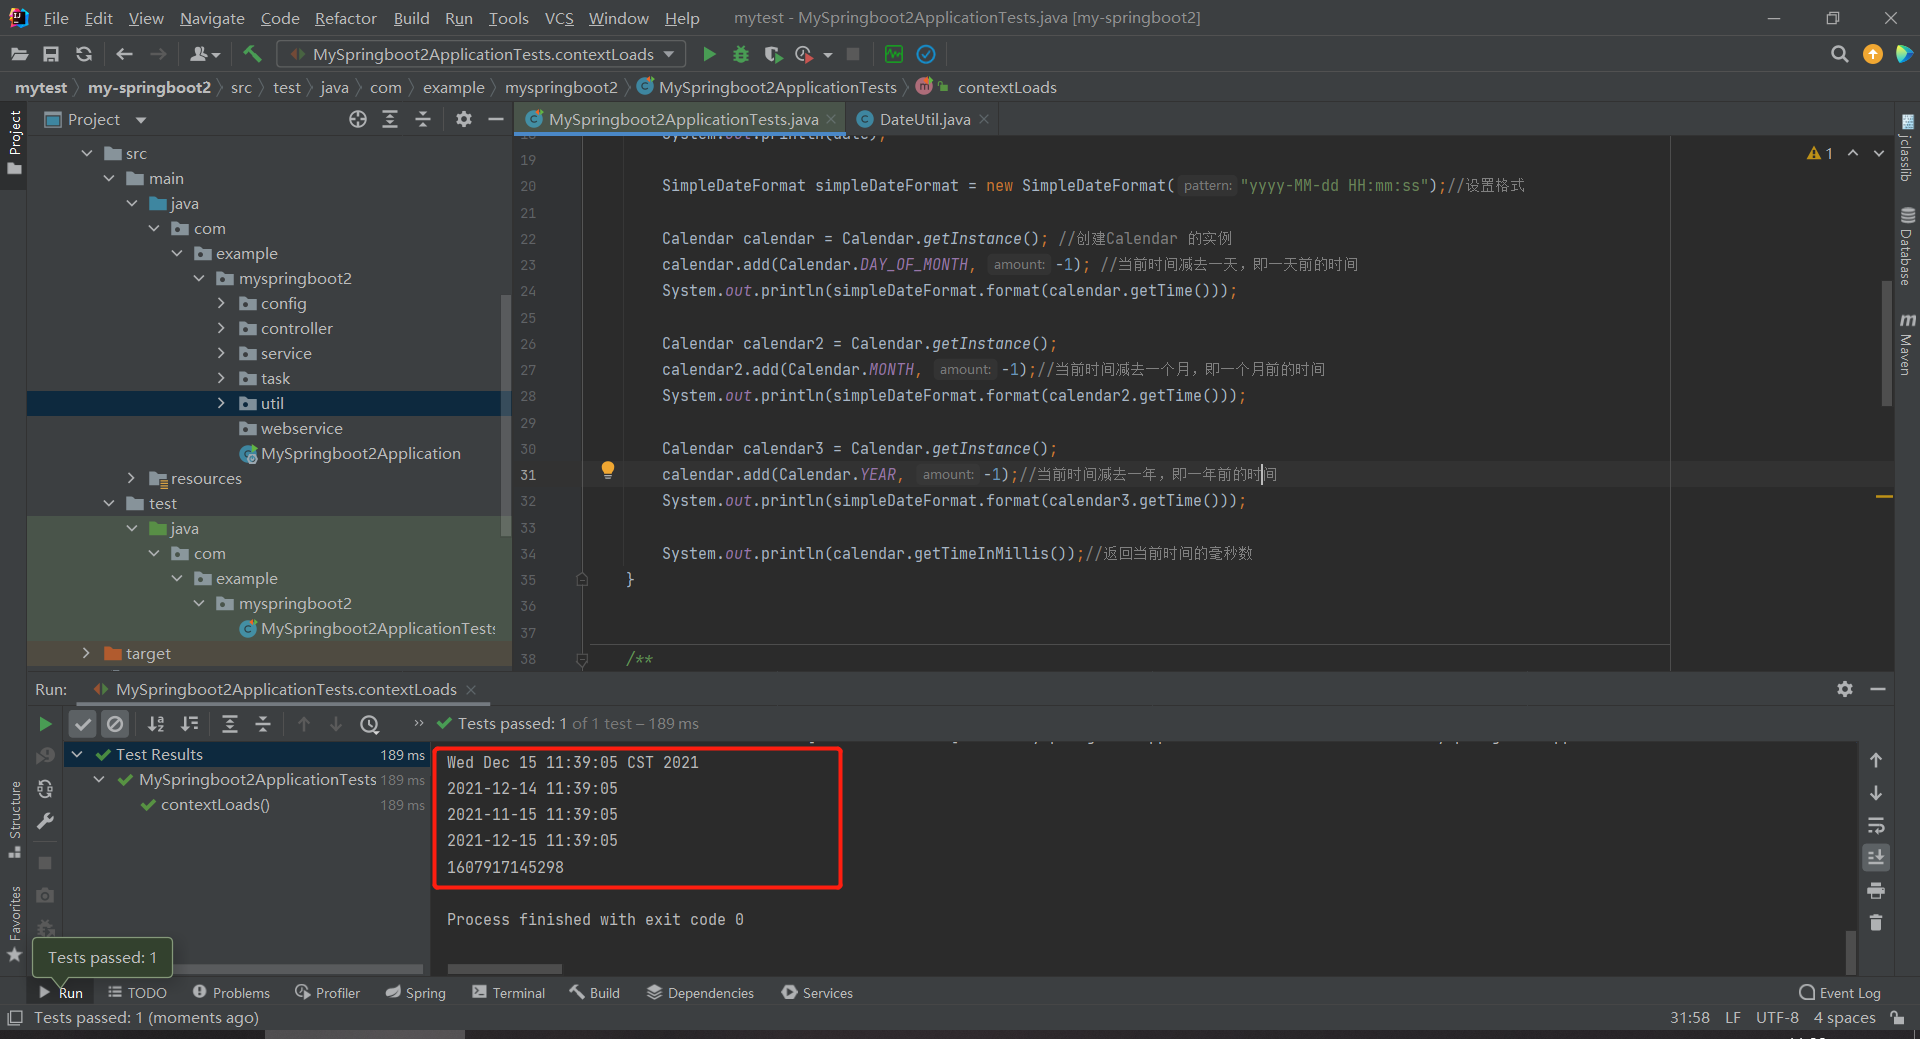Open the Run panel settings gear
The width and height of the screenshot is (1920, 1039).
(1845, 689)
